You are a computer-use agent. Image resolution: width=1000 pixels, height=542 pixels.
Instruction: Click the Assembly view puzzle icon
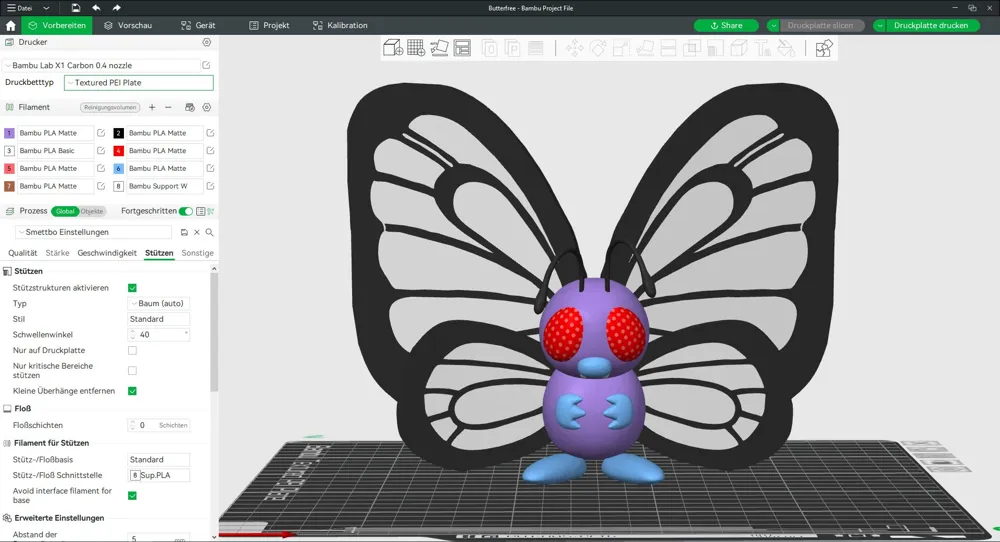(823, 48)
